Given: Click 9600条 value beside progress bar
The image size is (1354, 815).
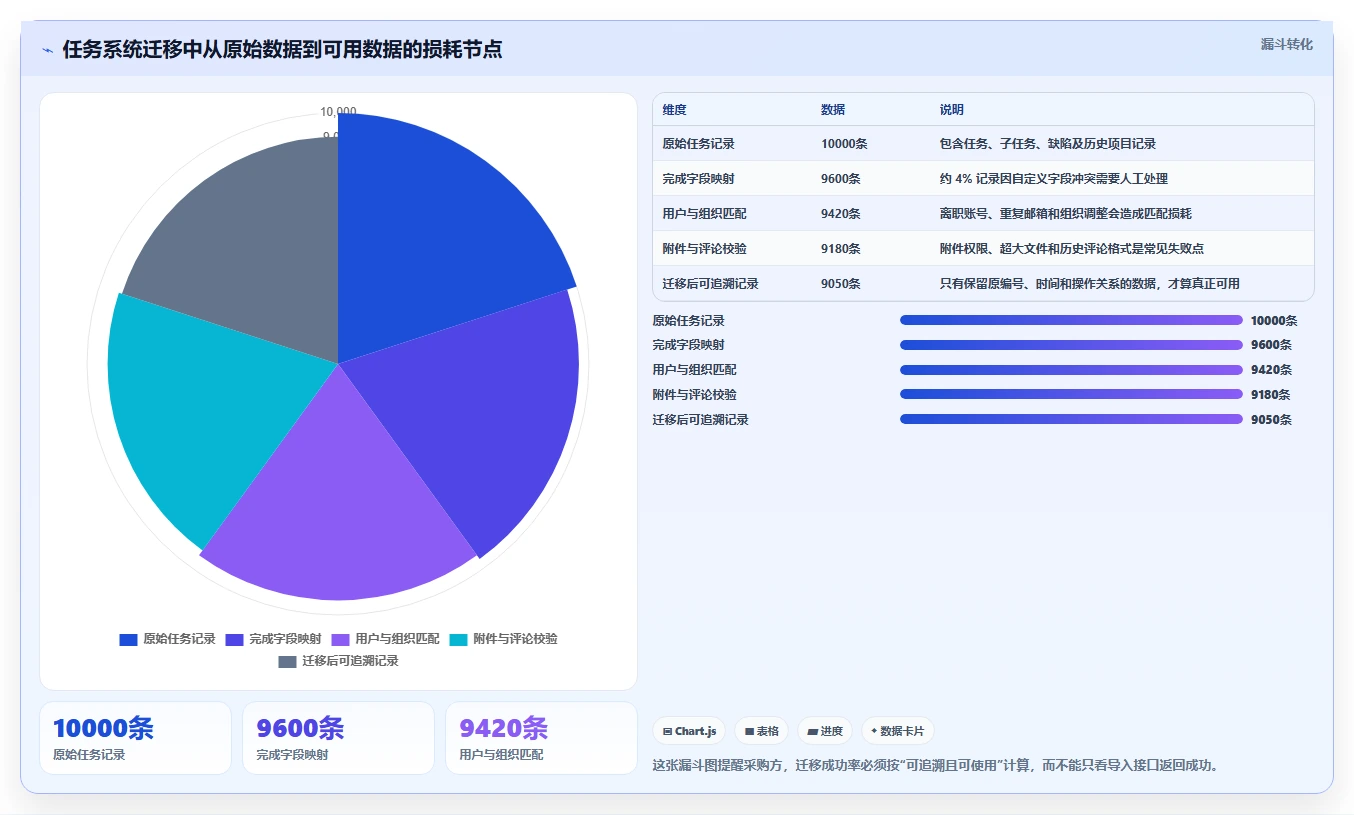Looking at the screenshot, I should coord(1271,345).
